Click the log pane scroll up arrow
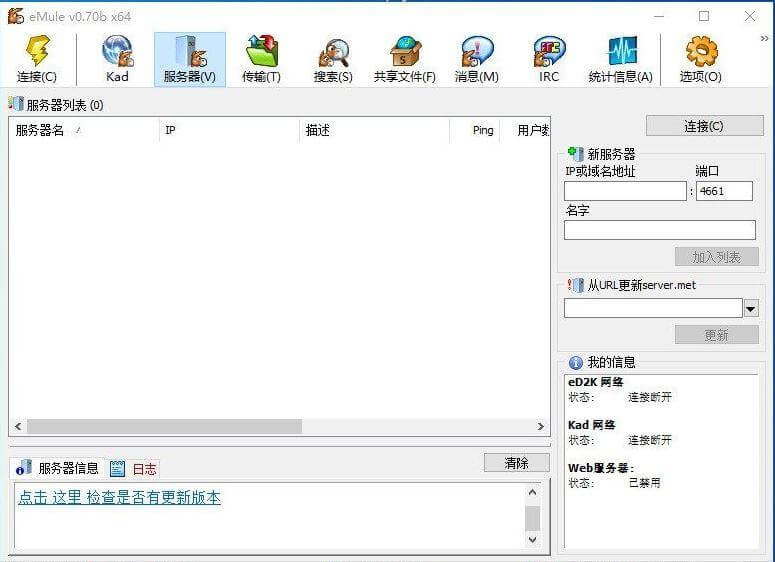775x562 pixels. coord(532,492)
